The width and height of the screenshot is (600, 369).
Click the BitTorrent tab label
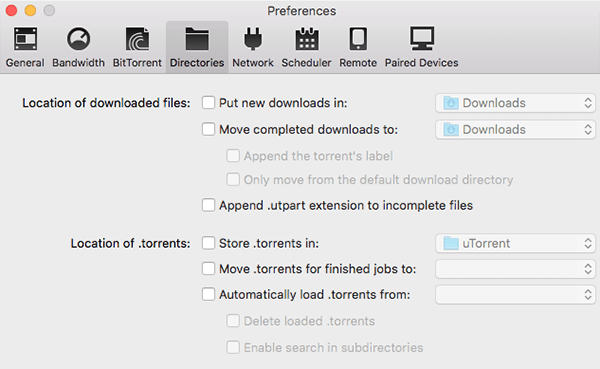click(x=137, y=63)
